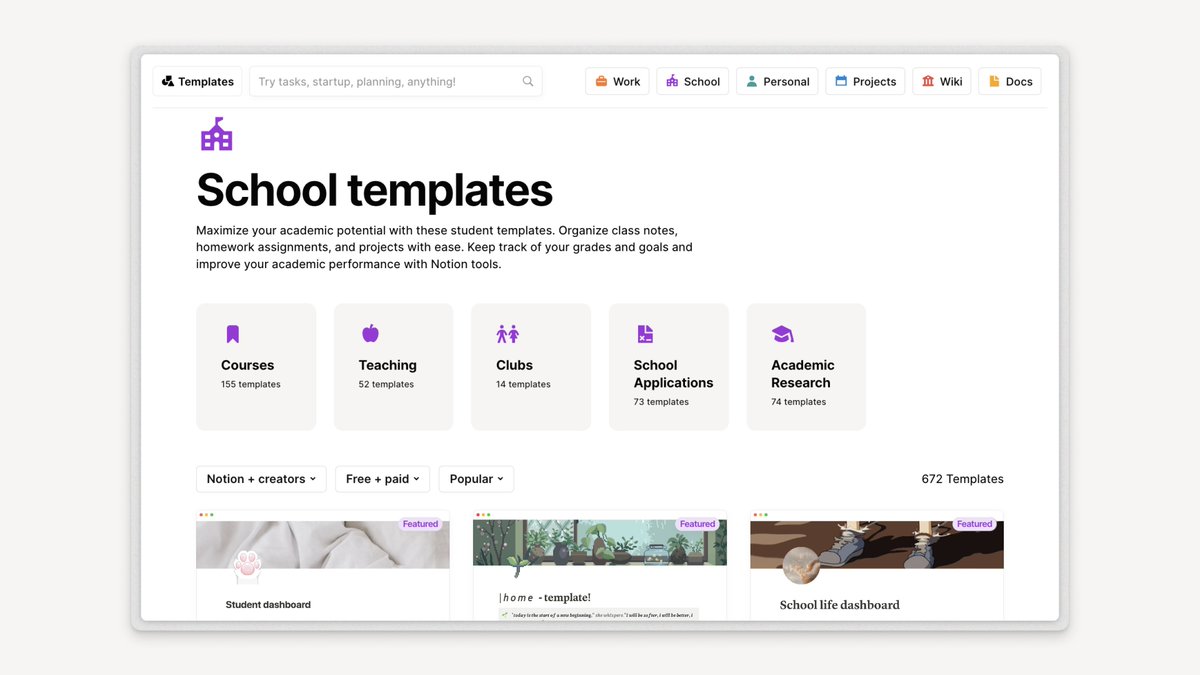Click the 'Student dashboard' title text
Image resolution: width=1200 pixels, height=675 pixels.
[x=268, y=605]
